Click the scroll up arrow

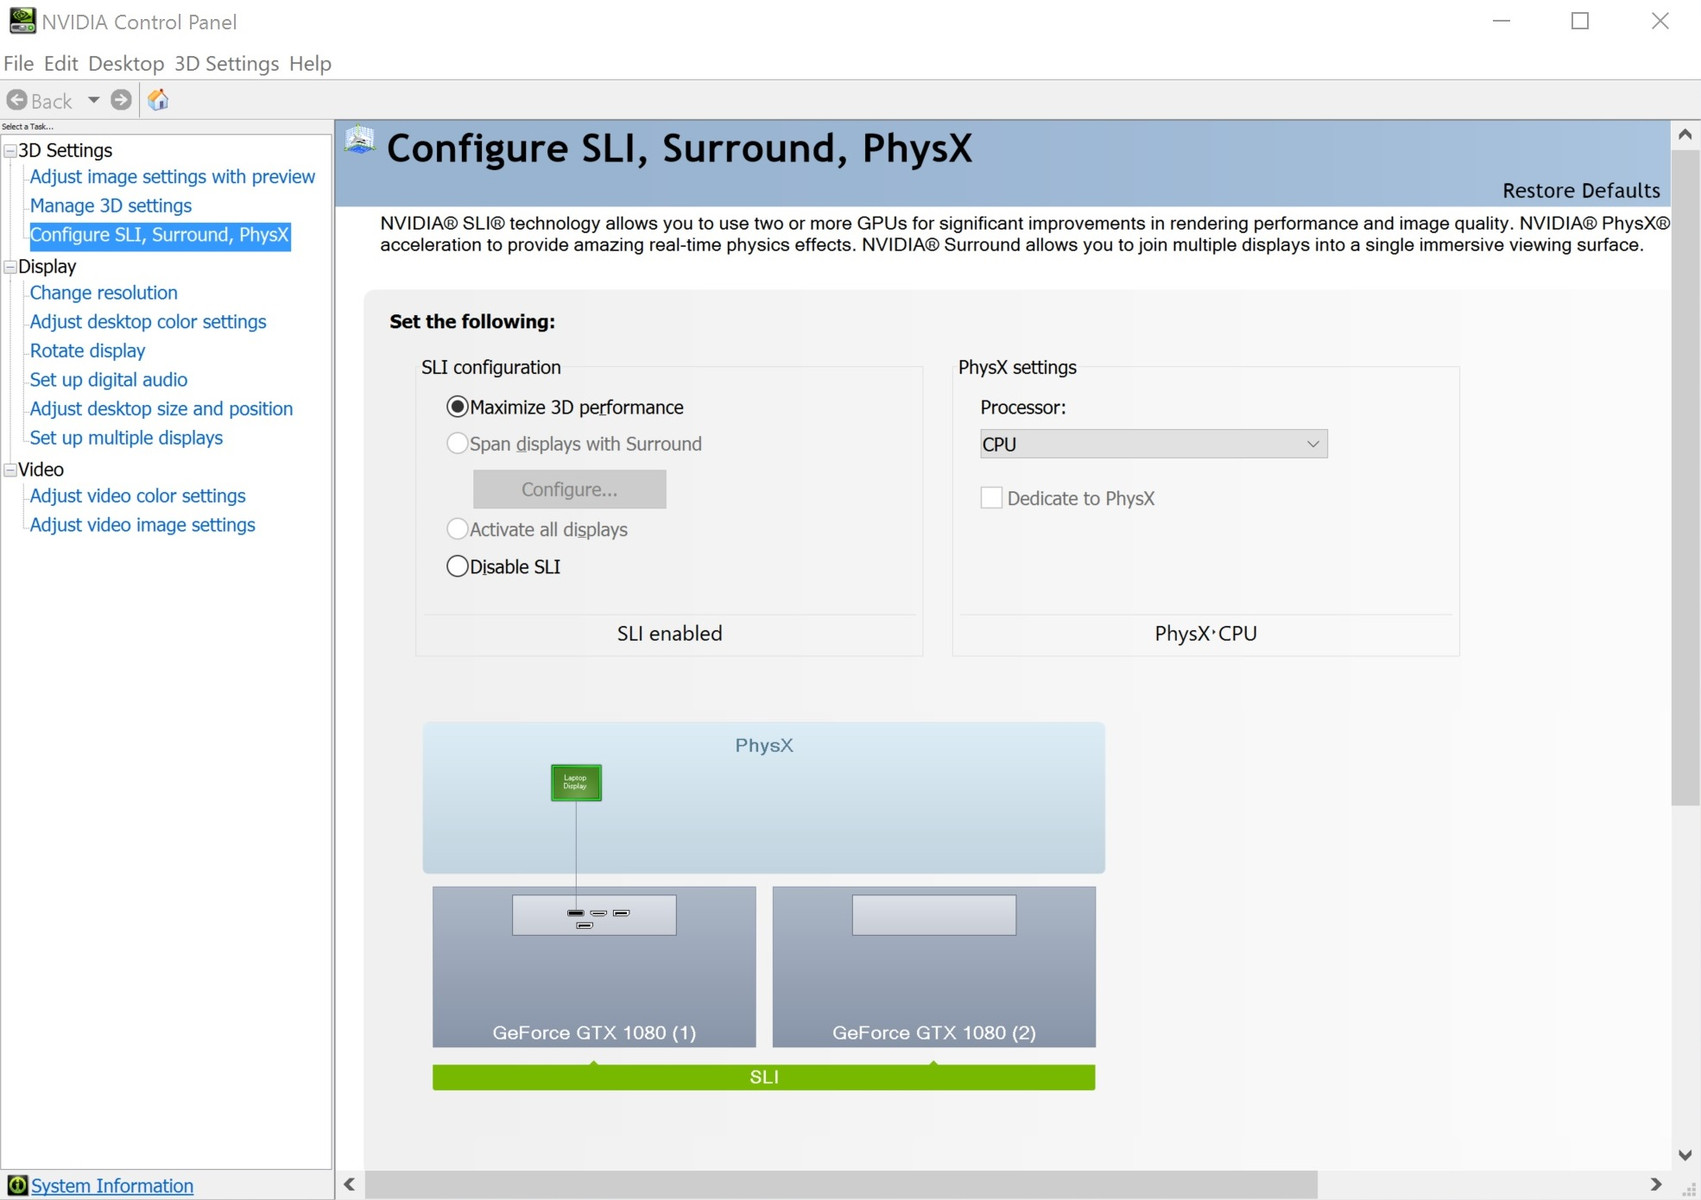(x=1685, y=134)
